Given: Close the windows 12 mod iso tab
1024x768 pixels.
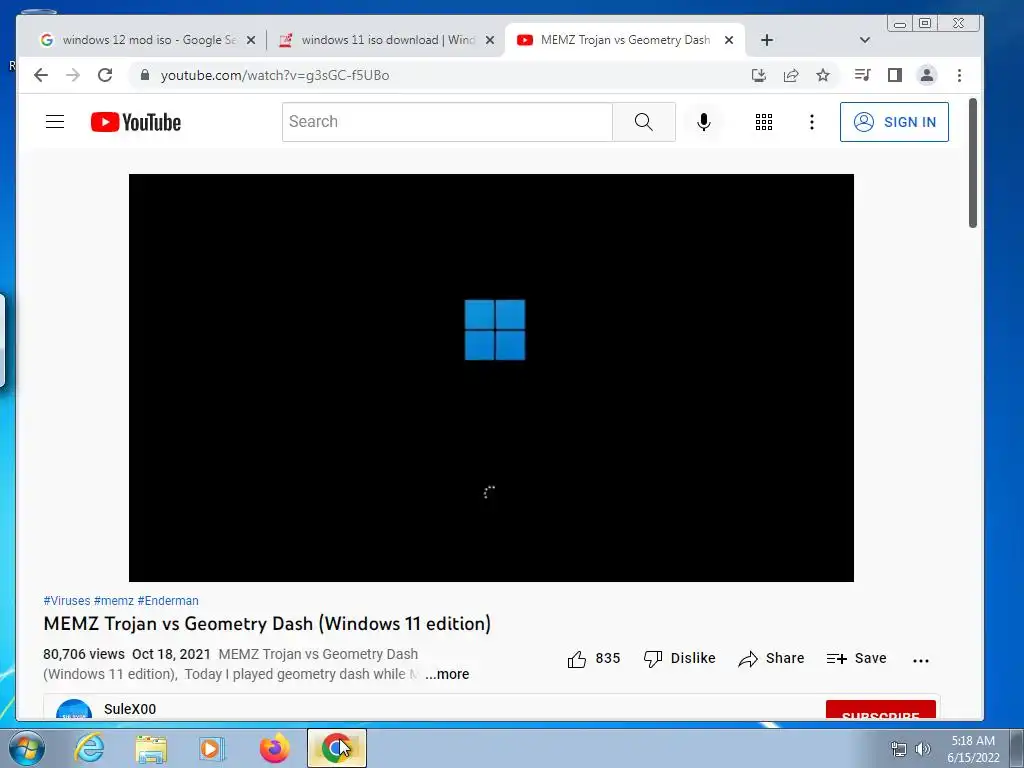Looking at the screenshot, I should coord(251,40).
